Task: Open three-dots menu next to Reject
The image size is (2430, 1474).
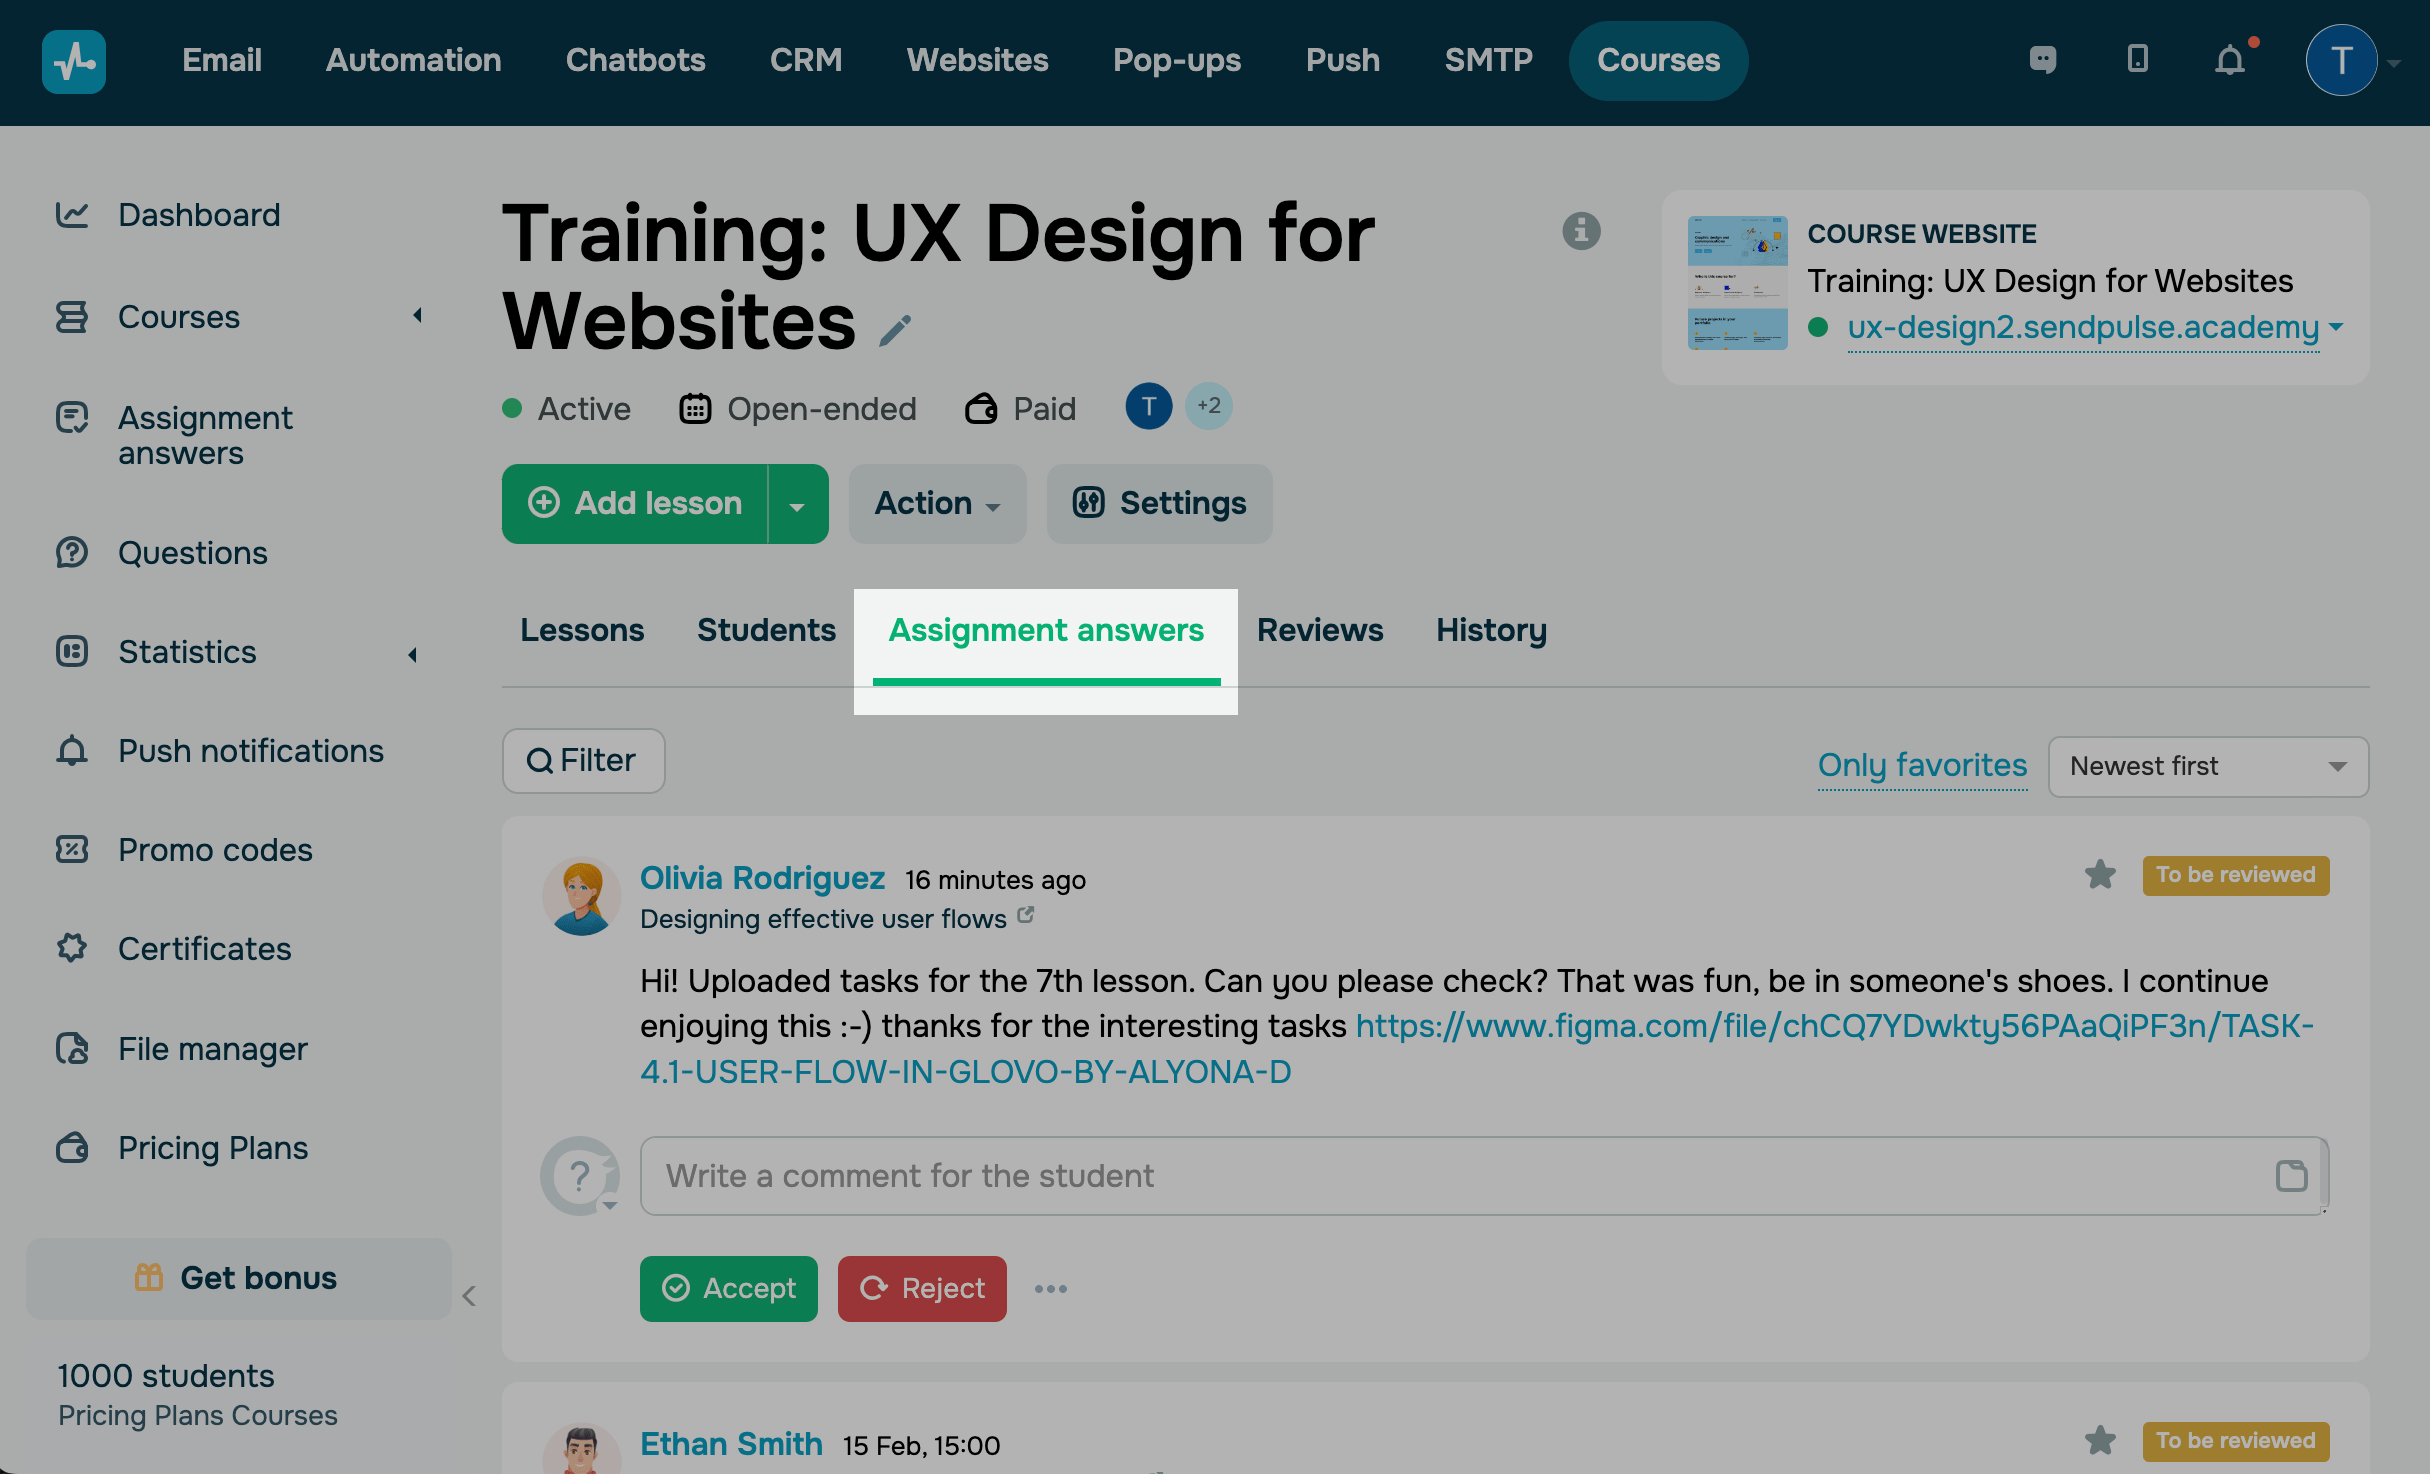Action: (x=1051, y=1289)
